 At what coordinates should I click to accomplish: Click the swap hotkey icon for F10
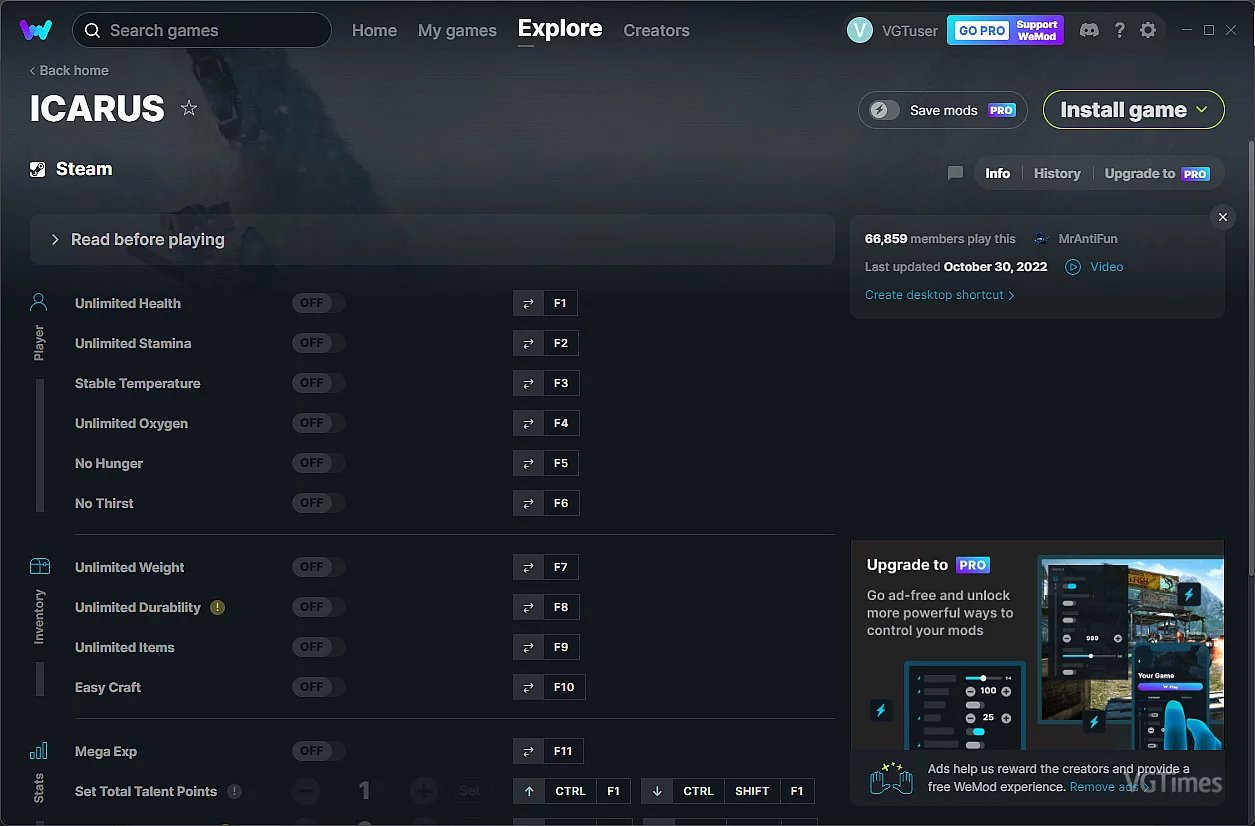pyautogui.click(x=528, y=687)
